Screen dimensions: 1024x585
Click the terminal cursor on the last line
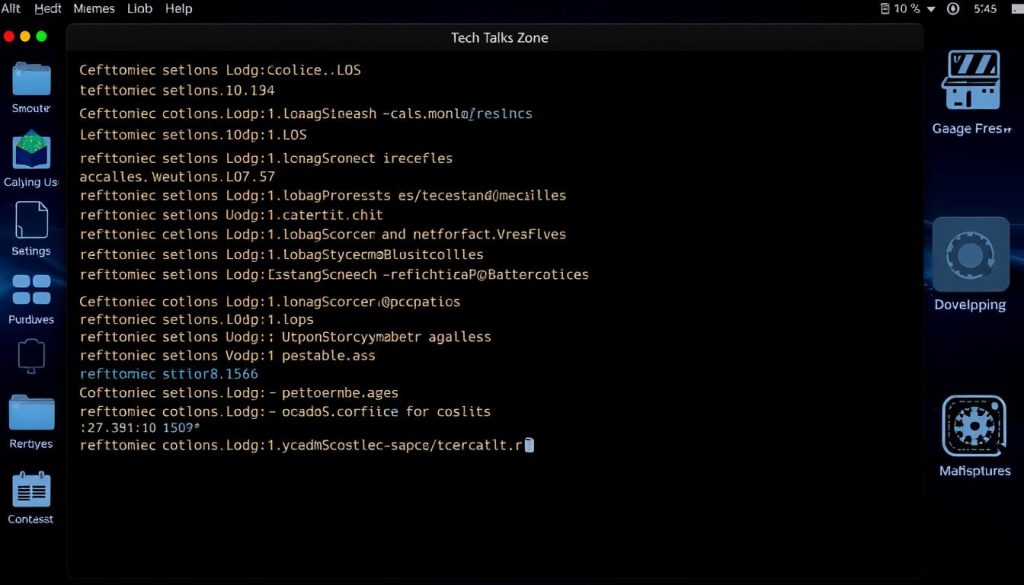(x=529, y=445)
